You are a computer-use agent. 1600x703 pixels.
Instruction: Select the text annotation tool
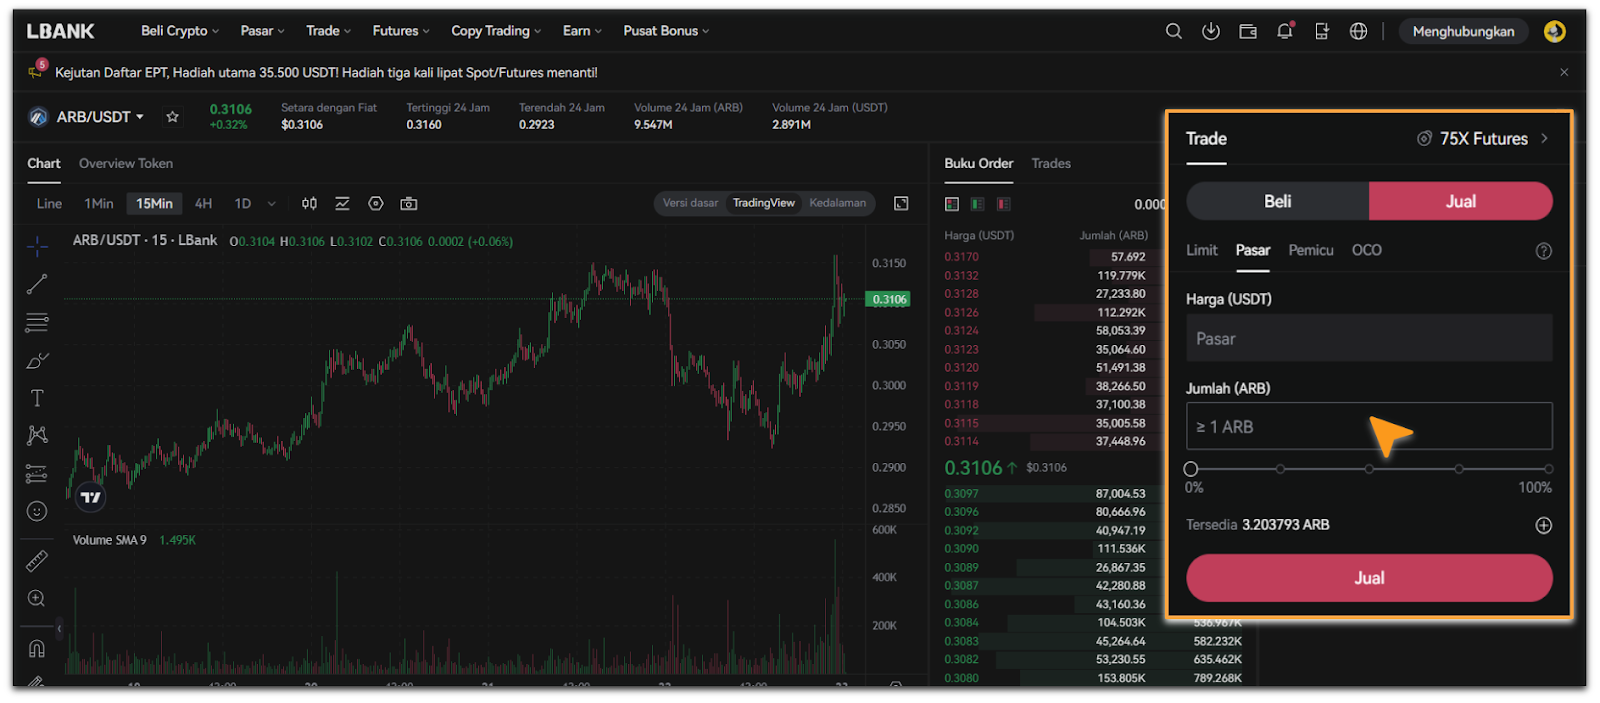click(37, 398)
